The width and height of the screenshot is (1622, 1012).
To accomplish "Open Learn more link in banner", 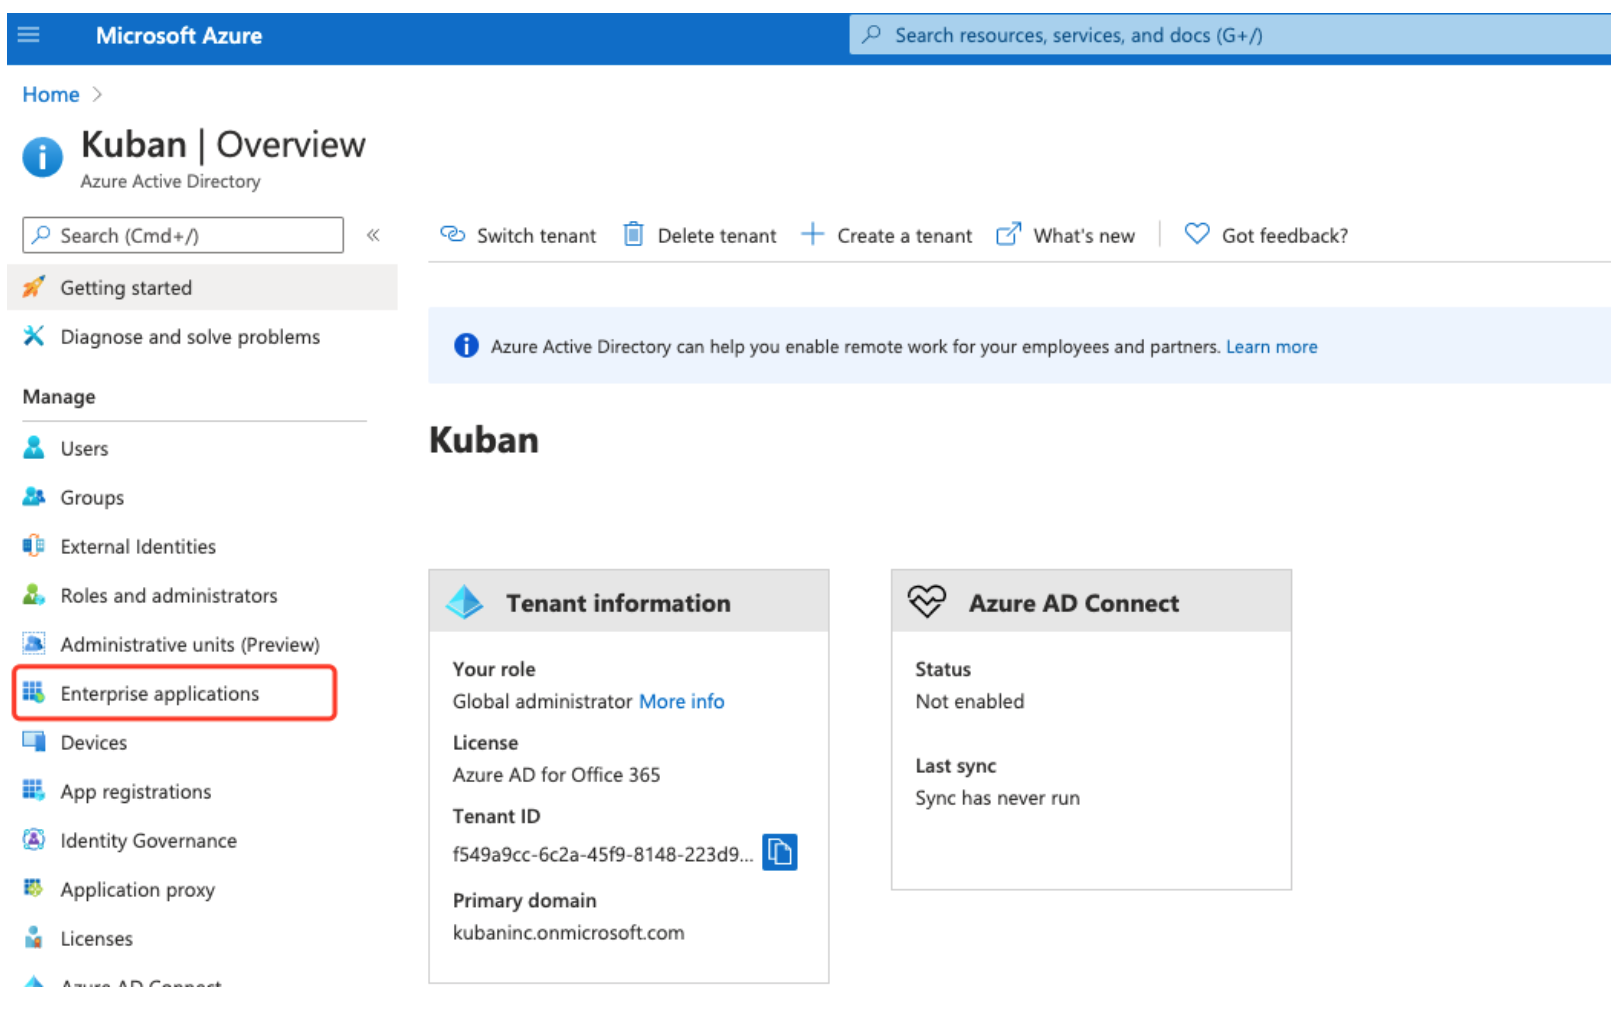I will (x=1272, y=347).
